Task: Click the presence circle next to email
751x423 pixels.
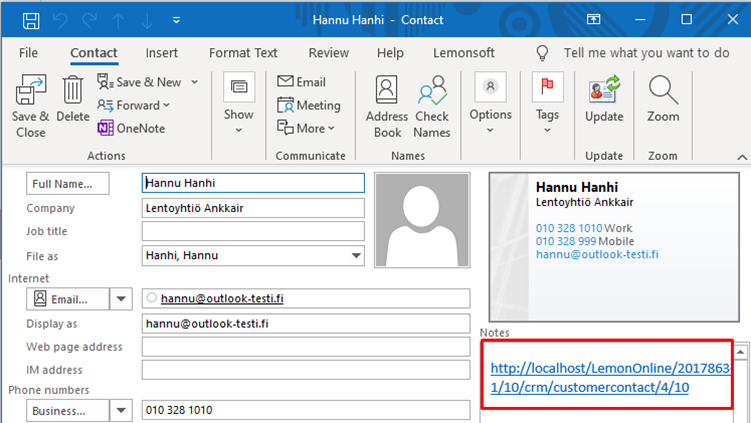Action: [x=152, y=297]
